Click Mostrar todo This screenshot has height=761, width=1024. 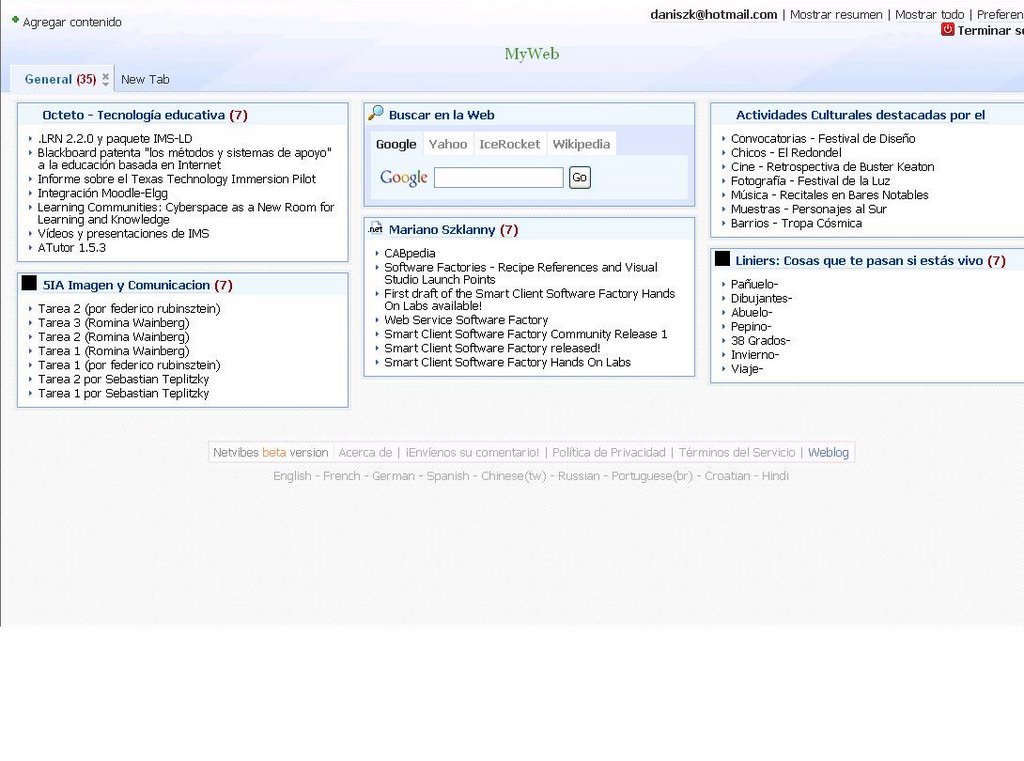[929, 14]
